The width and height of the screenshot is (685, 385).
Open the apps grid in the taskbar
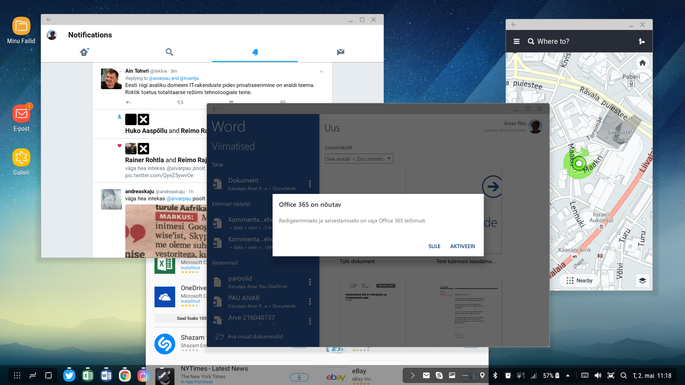coord(17,375)
